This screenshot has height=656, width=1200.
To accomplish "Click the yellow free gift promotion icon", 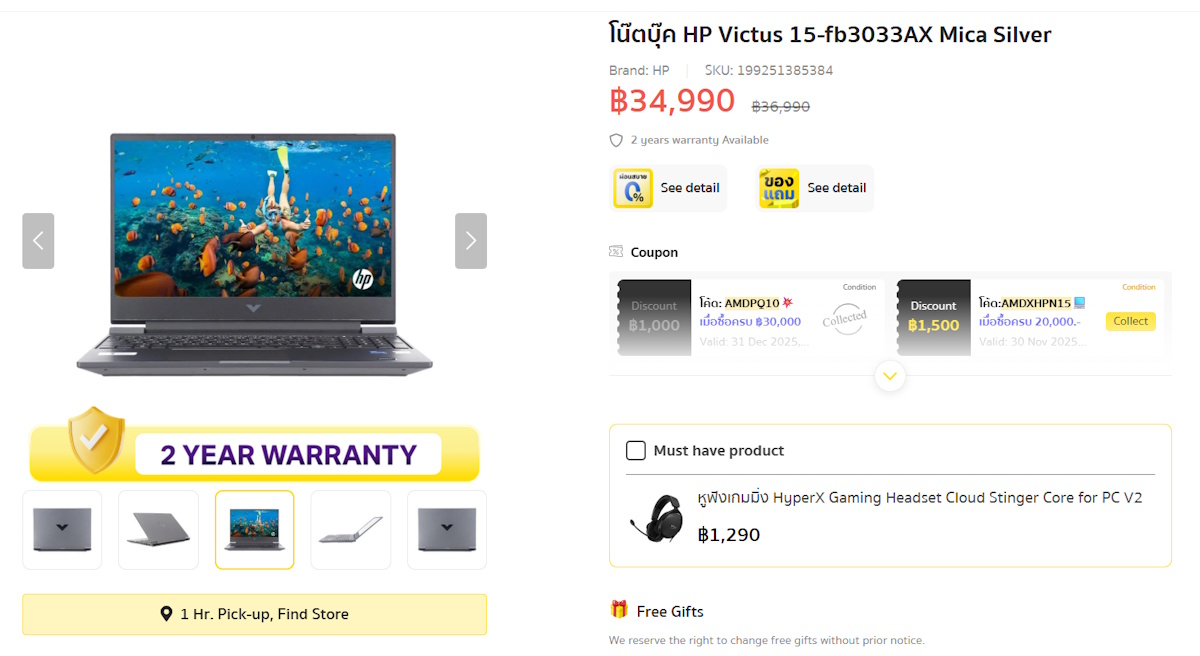I will tap(779, 188).
